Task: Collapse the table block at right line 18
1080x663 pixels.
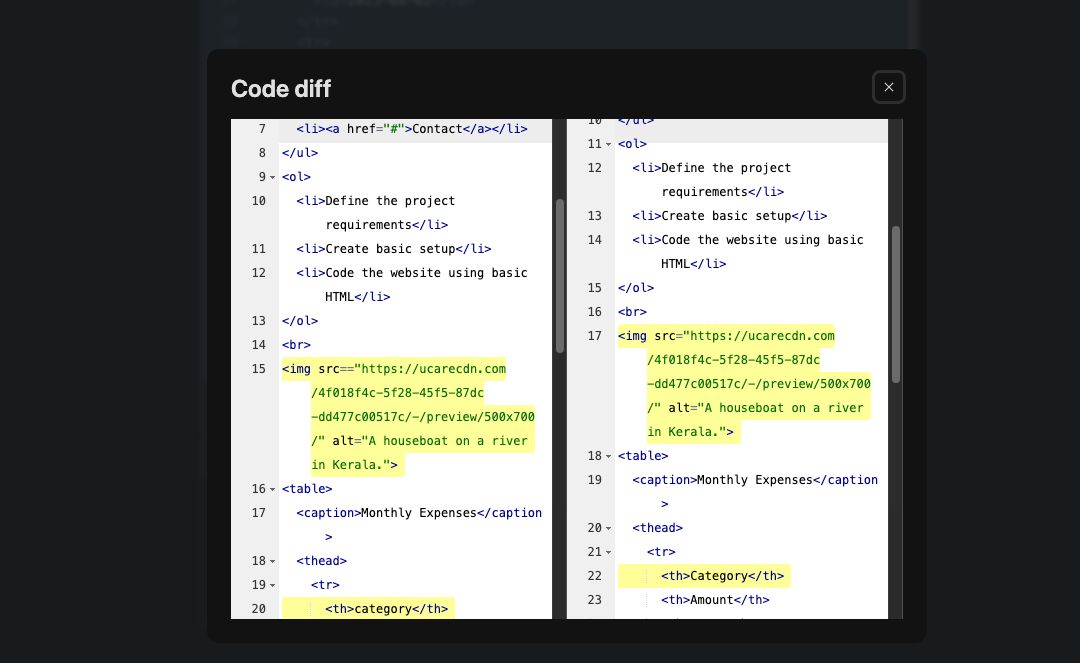Action: coord(608,456)
